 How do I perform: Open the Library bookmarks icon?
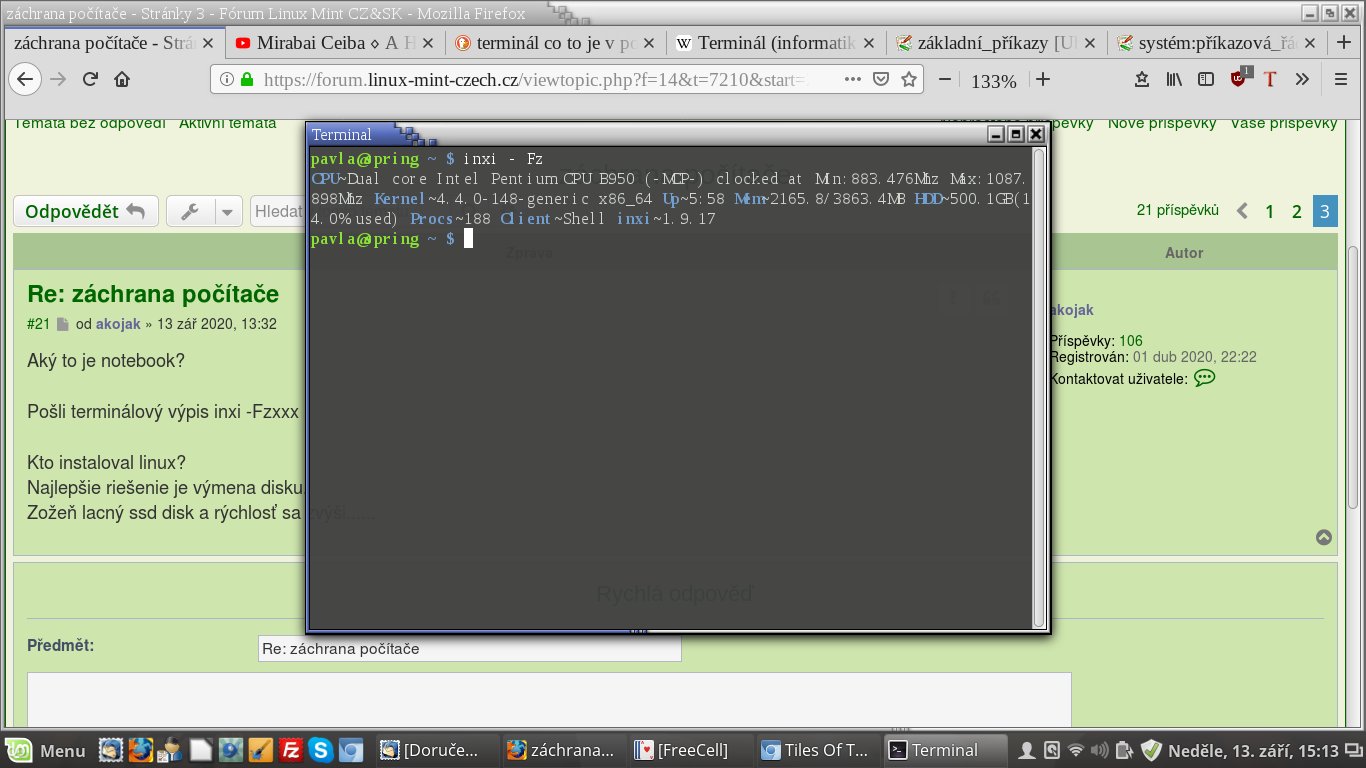tap(1174, 80)
